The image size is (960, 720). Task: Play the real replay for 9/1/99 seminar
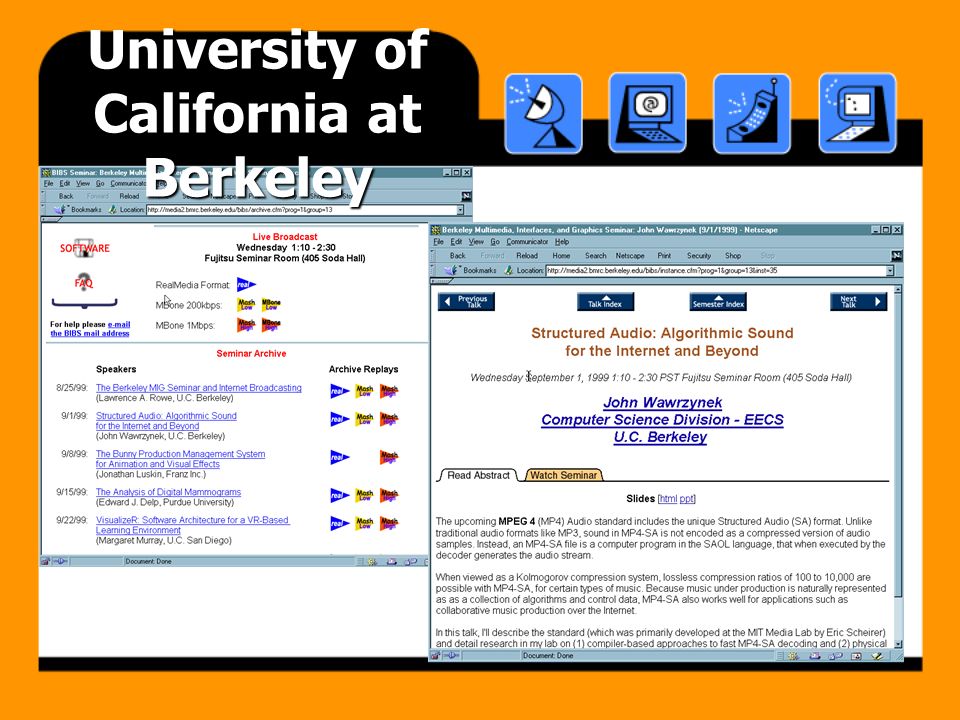pos(340,419)
